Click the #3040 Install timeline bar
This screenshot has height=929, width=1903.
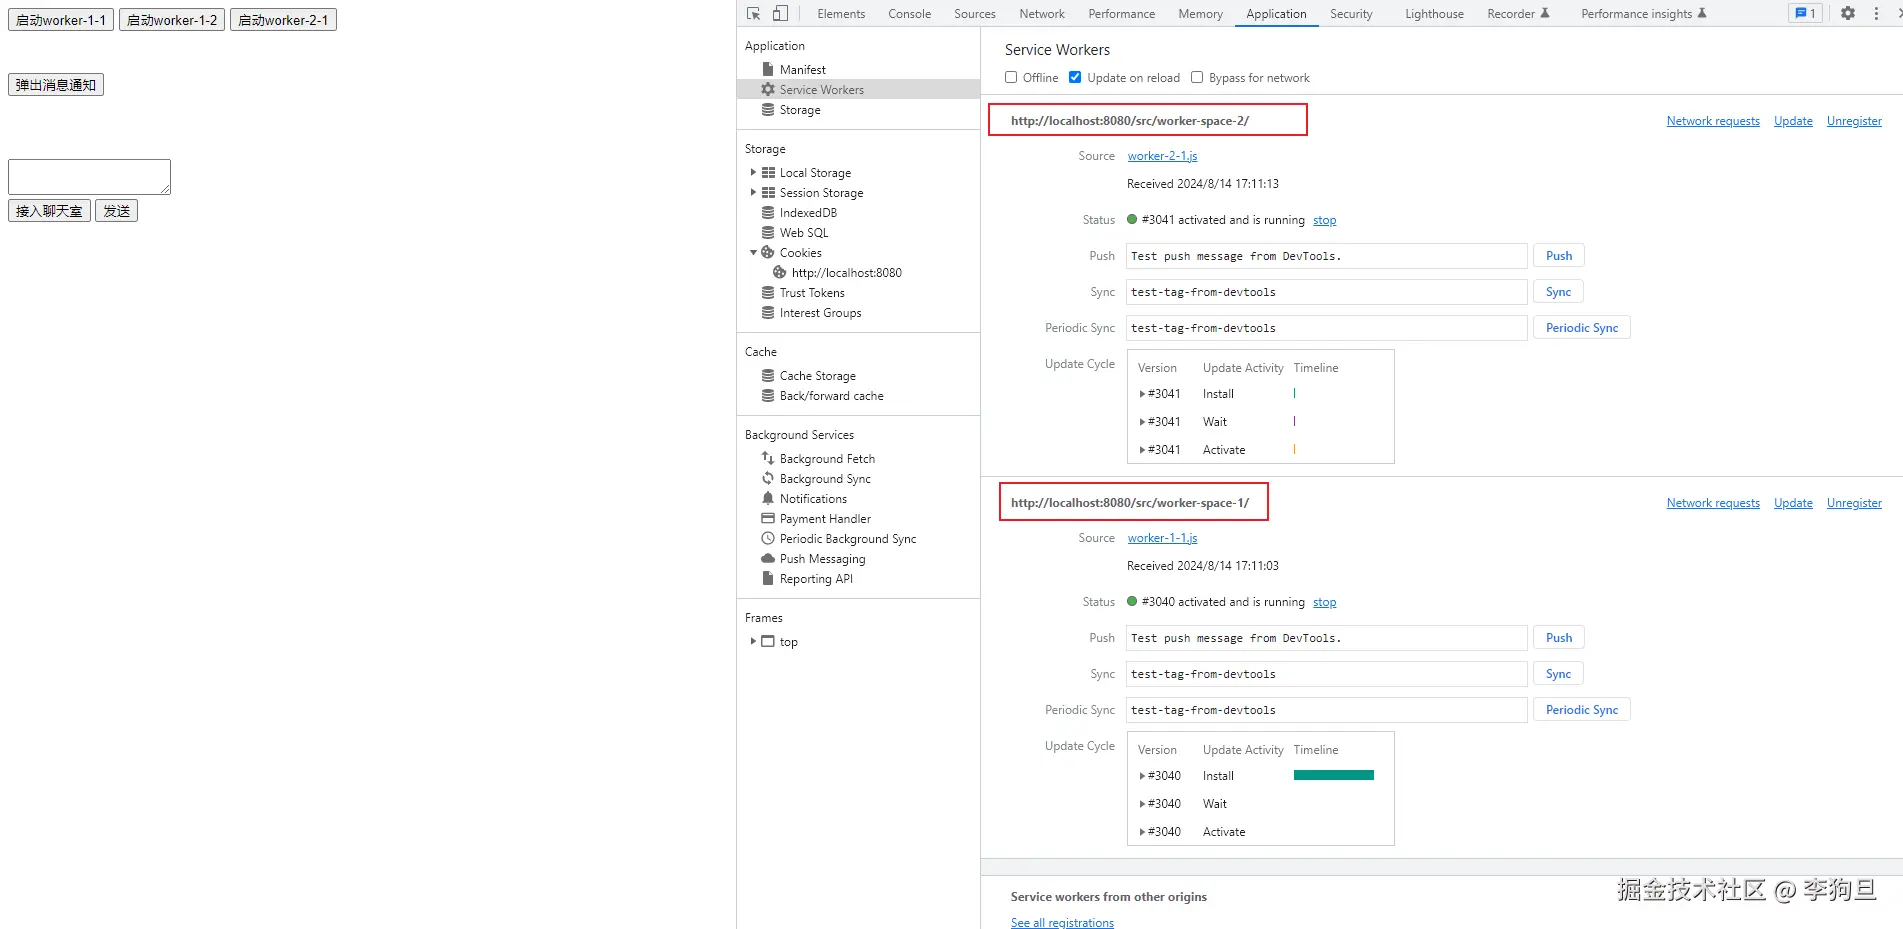[x=1334, y=775]
